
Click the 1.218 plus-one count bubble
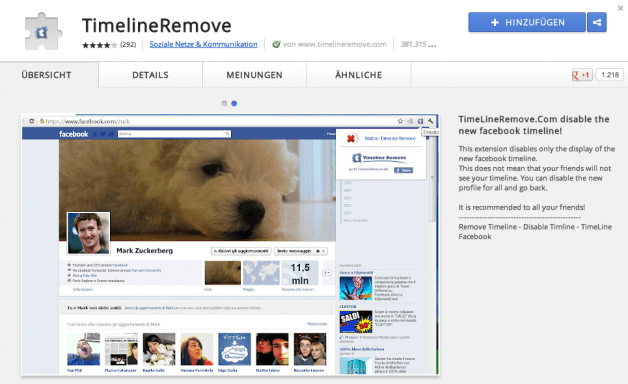click(610, 75)
